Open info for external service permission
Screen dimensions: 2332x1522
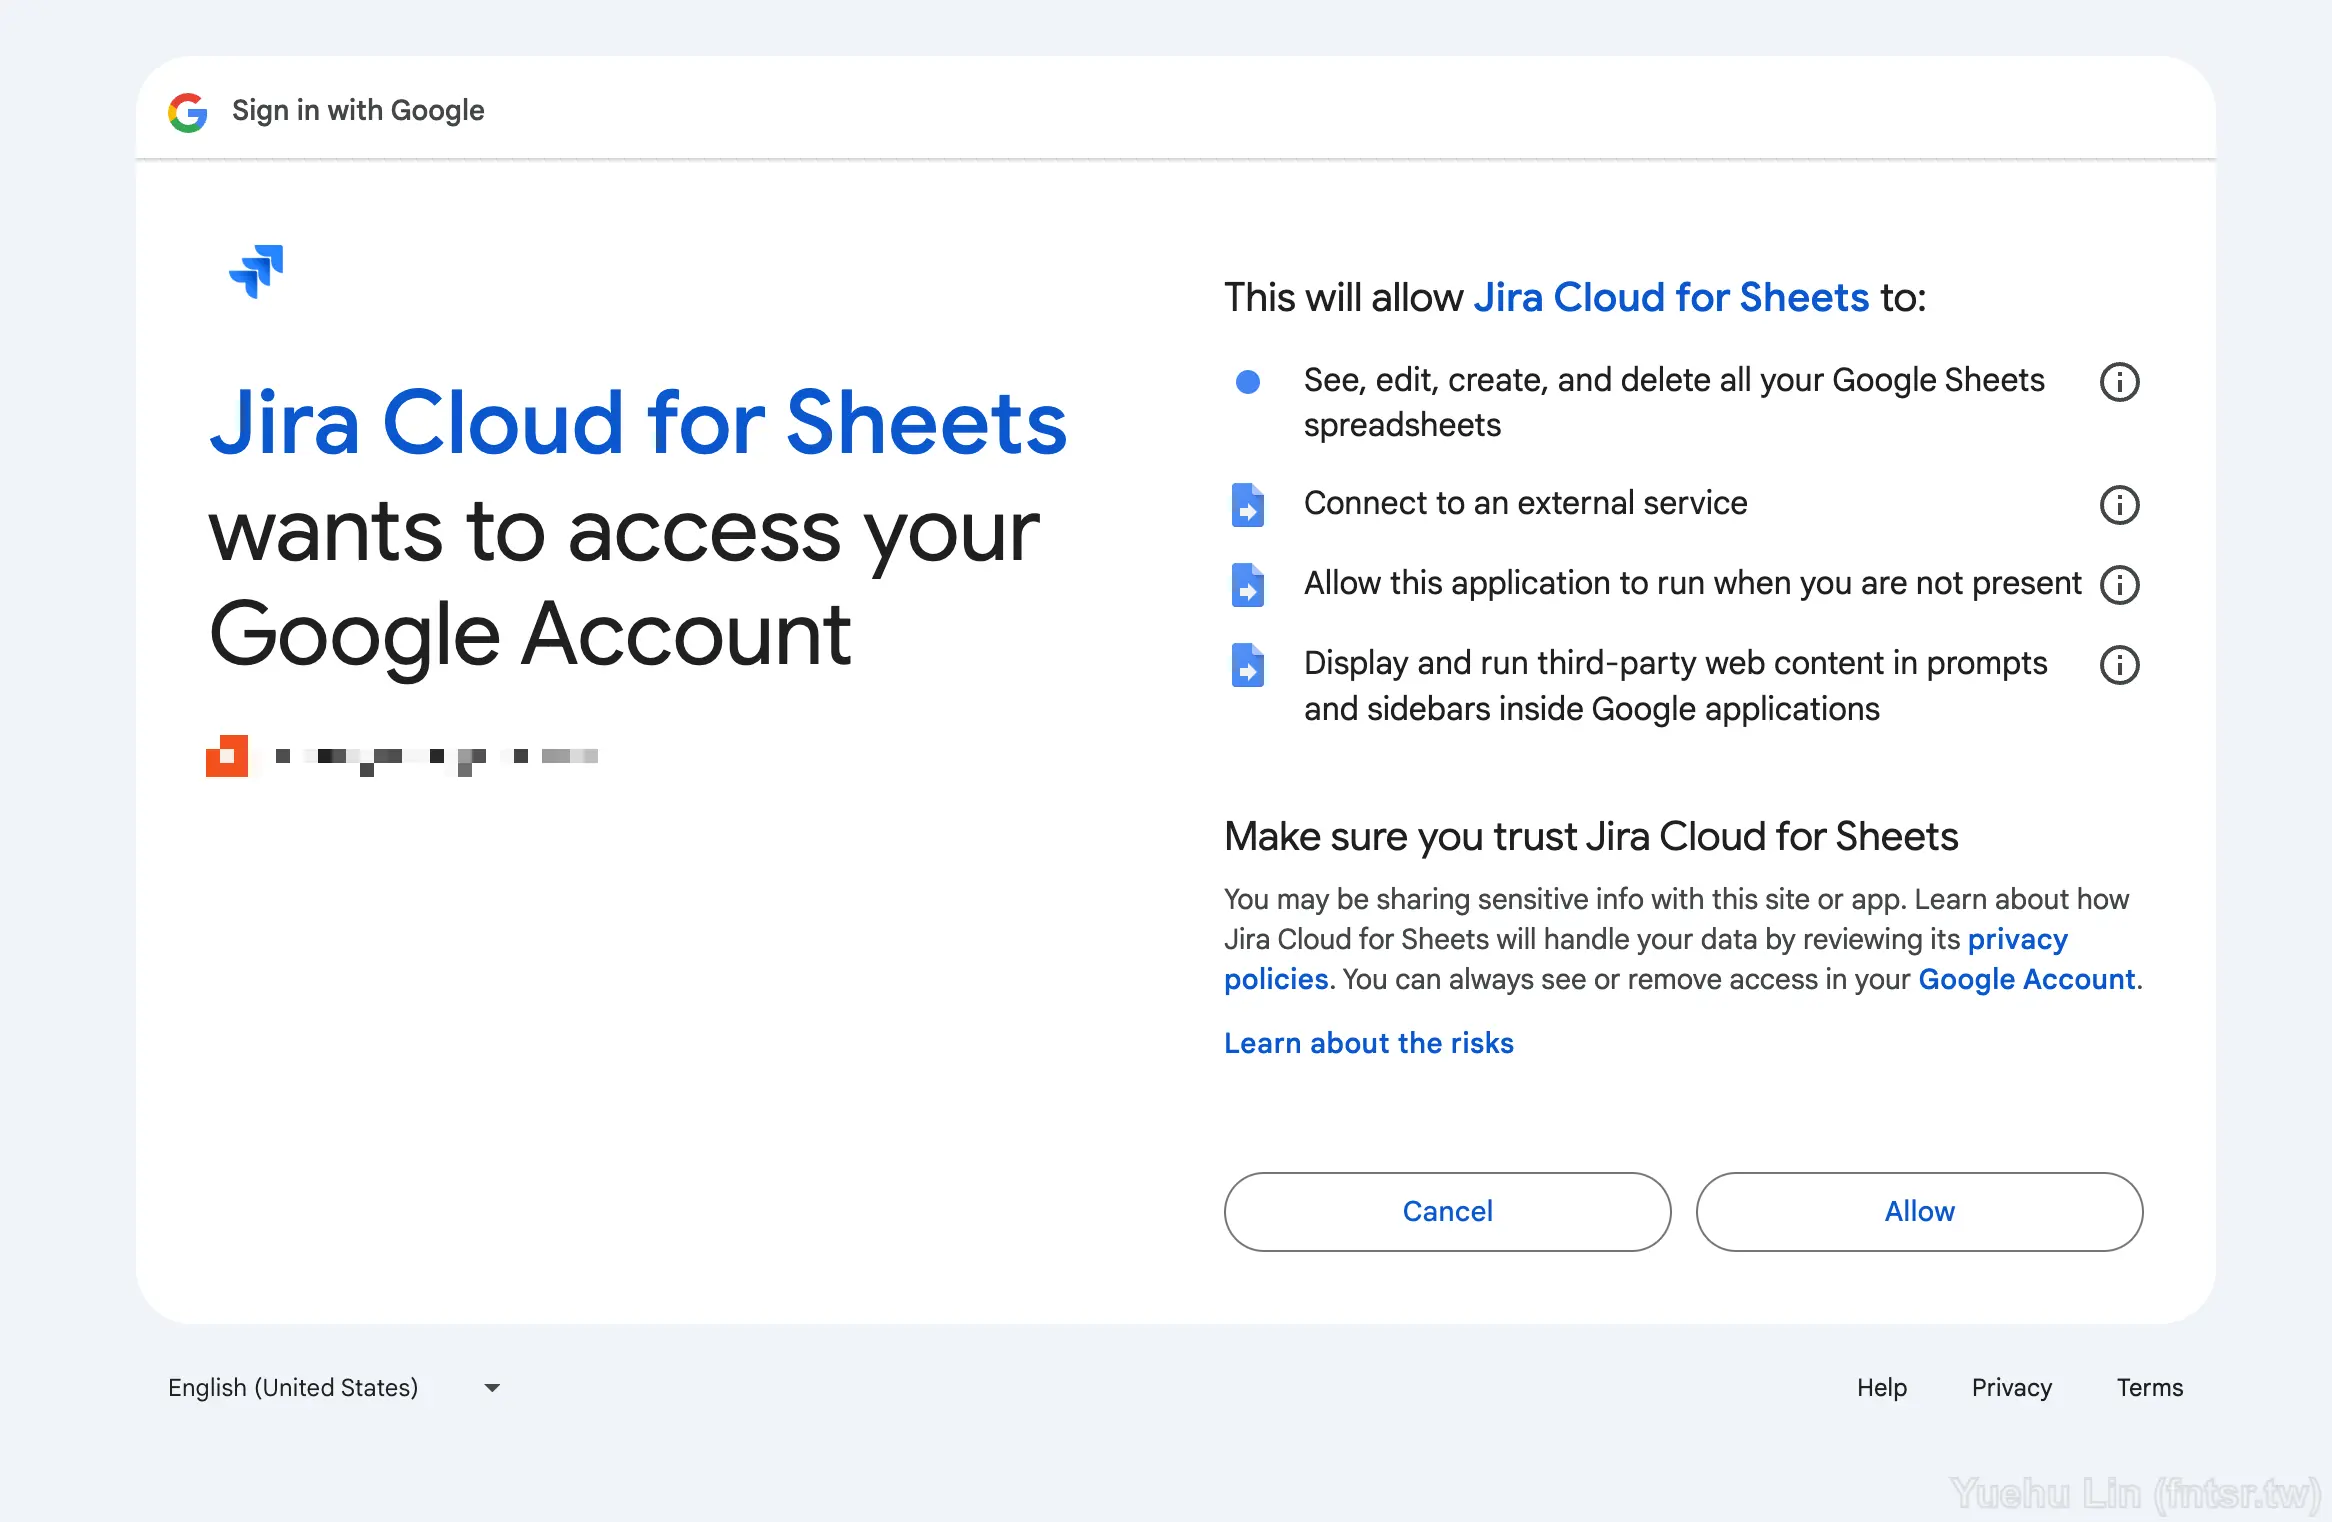2119,505
